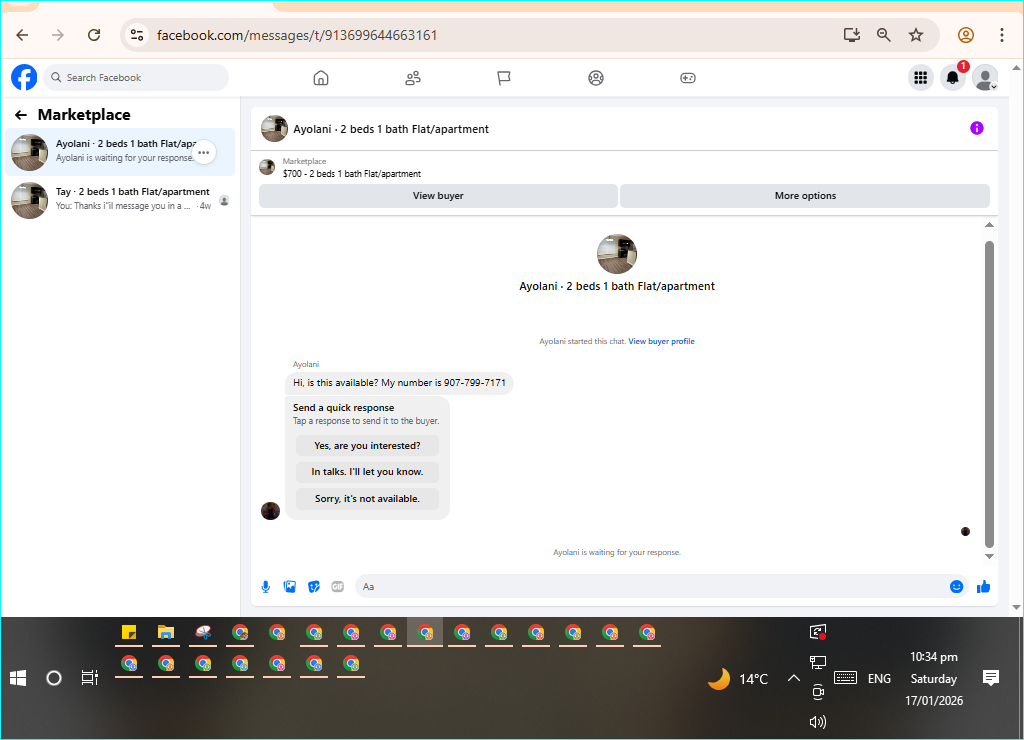Show hidden system tray icons
This screenshot has width=1024, height=740.
pyautogui.click(x=793, y=679)
